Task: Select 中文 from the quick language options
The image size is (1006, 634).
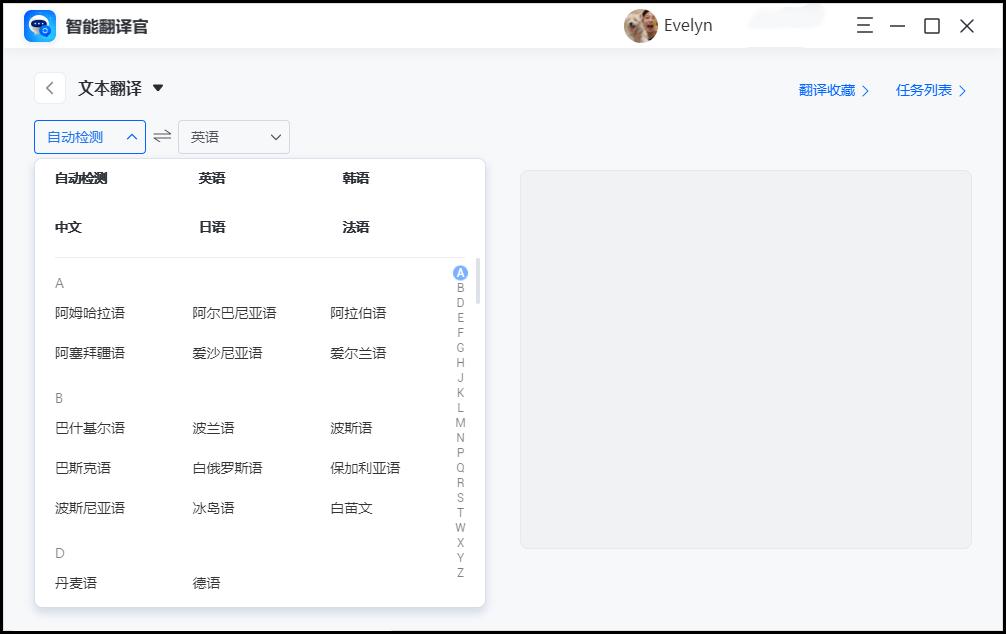Action: click(x=67, y=227)
